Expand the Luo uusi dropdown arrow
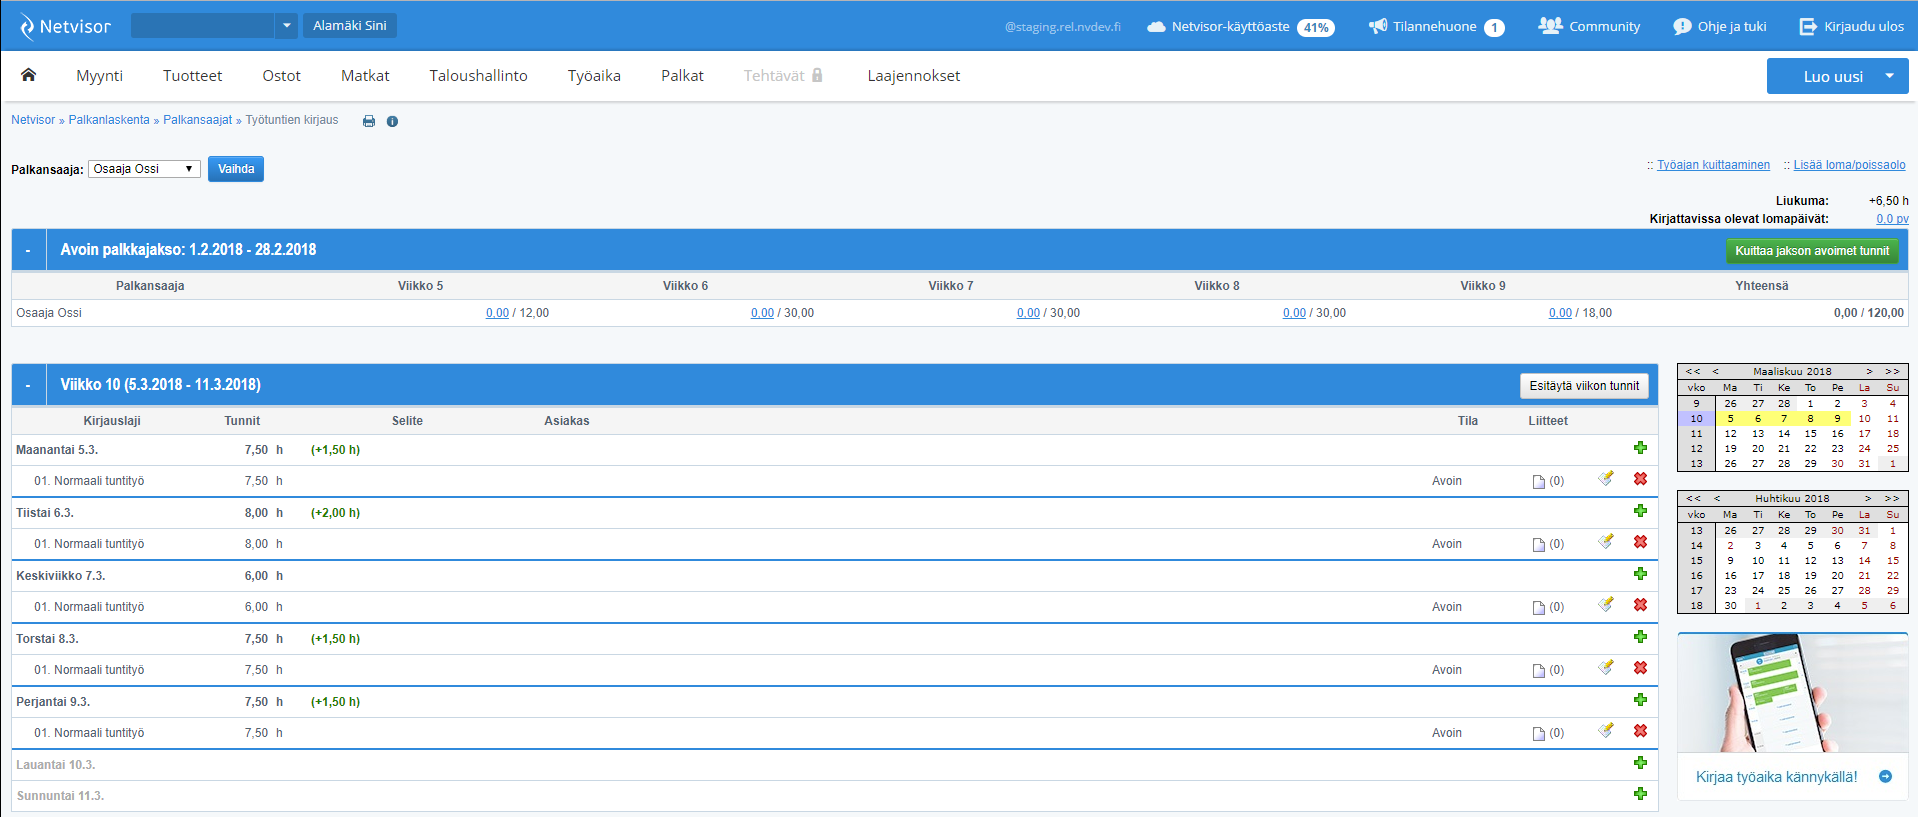Screen dimensions: 1918x817 click(1889, 76)
